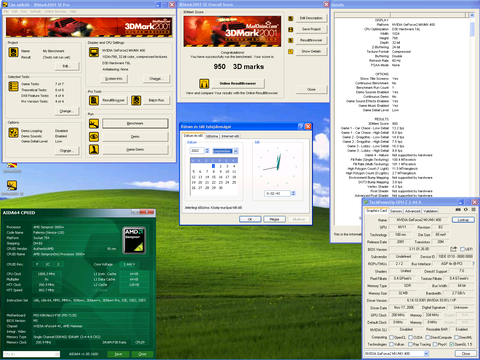This screenshot has width=480, height=360.
Task: Toggle the OpenGL 1.5 checkbox in GPU-Z
Action: (x=452, y=344)
